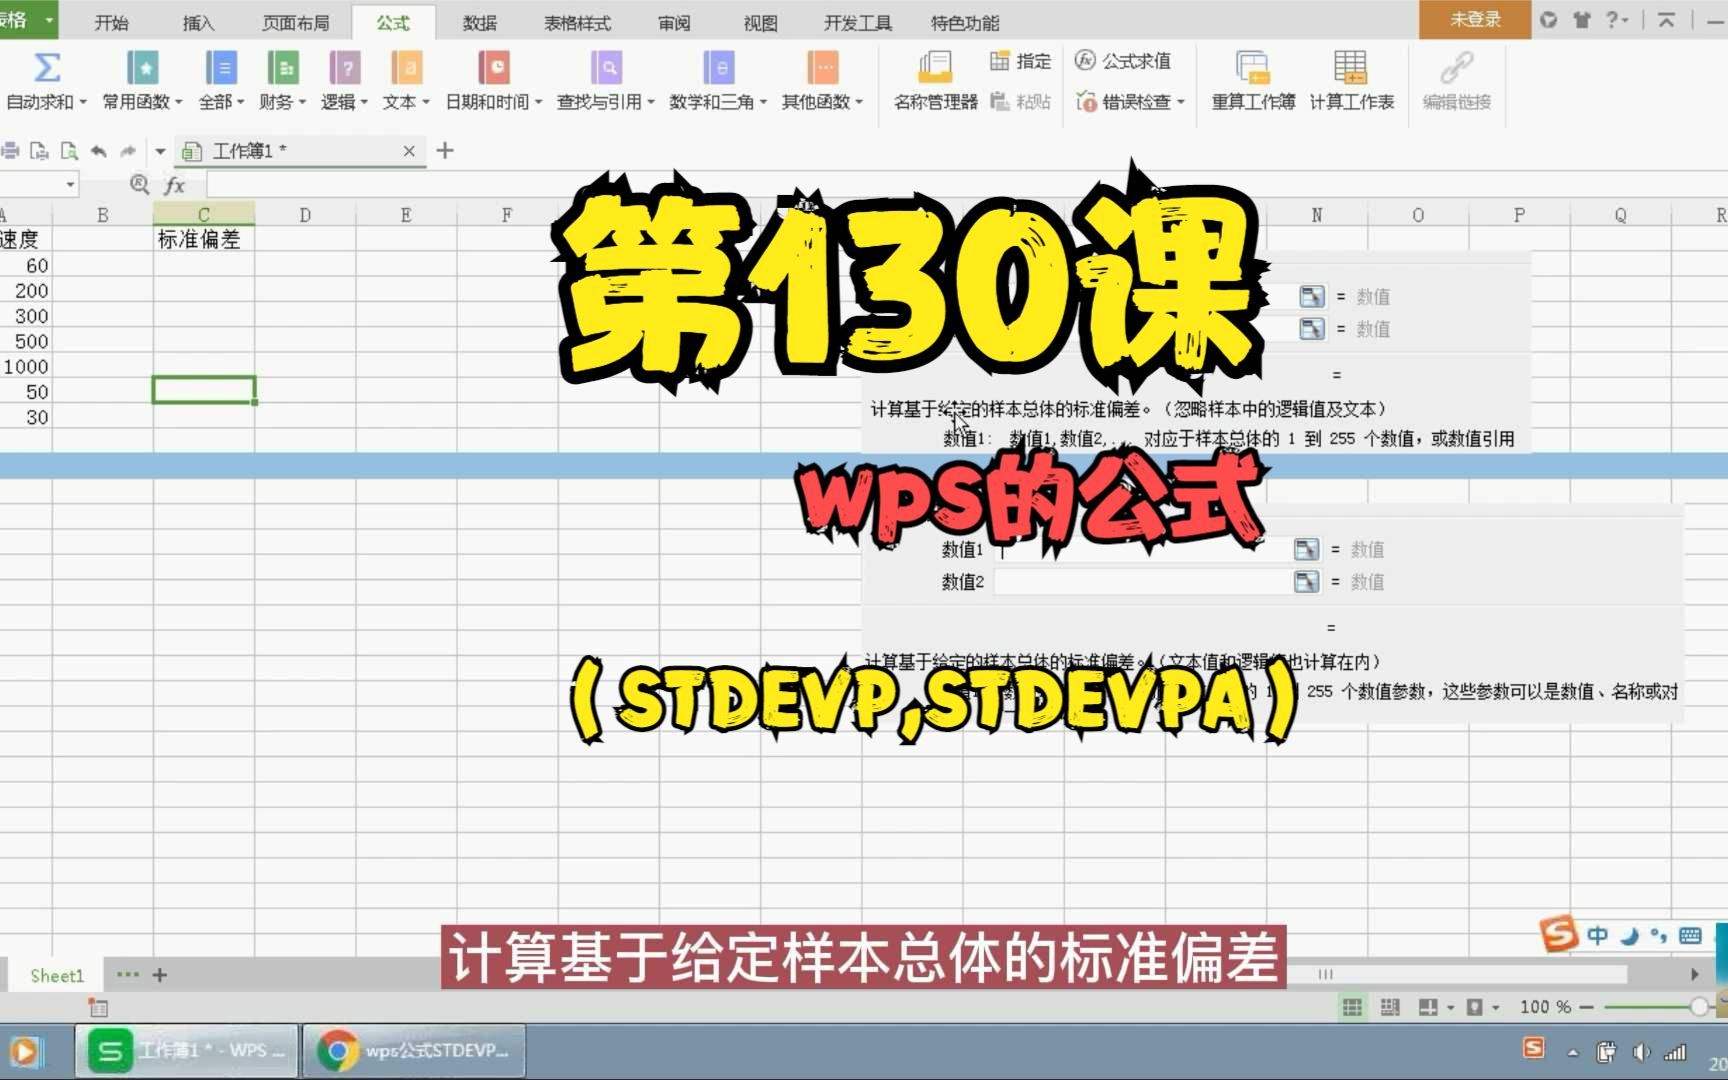Add a new document tab with plus
This screenshot has width=1728, height=1080.
pos(445,150)
